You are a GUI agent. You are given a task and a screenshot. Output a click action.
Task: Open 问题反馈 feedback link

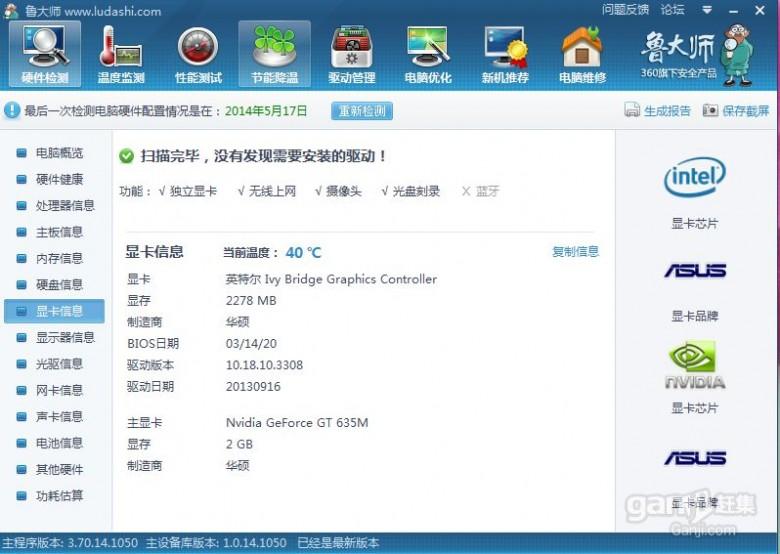click(625, 9)
